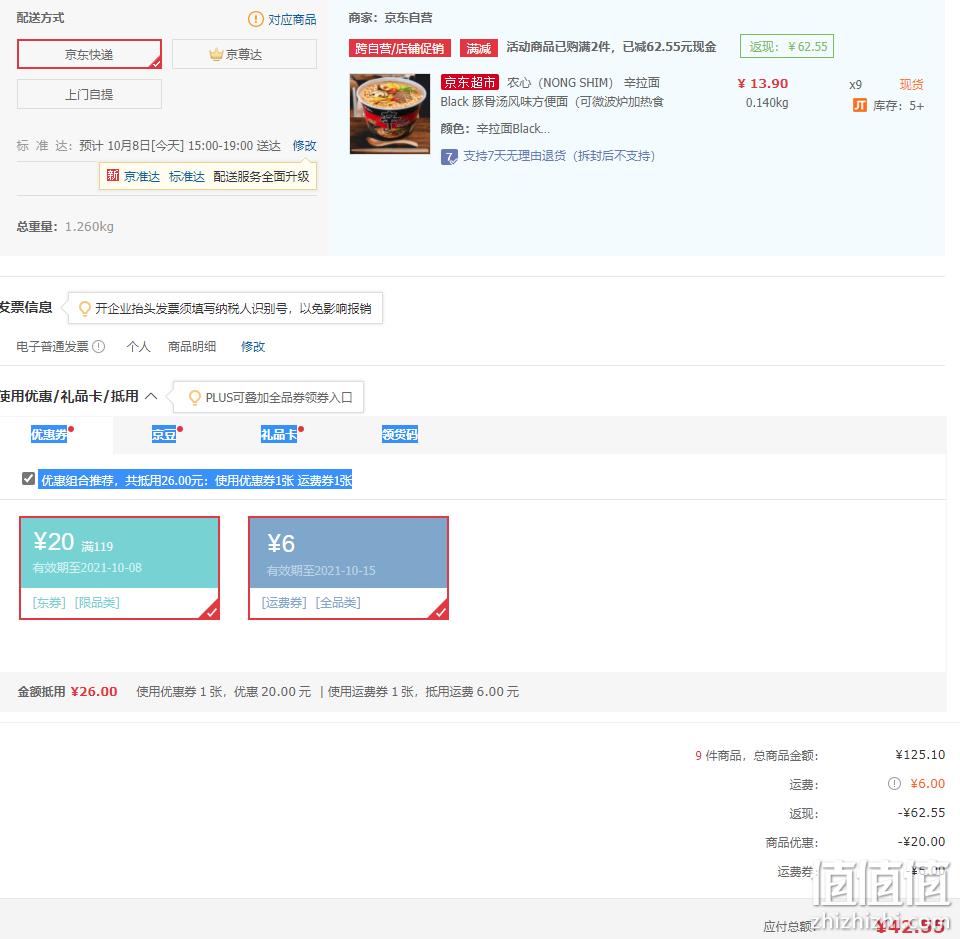Select 京尊达 delivery option
960x939 pixels.
[x=244, y=54]
